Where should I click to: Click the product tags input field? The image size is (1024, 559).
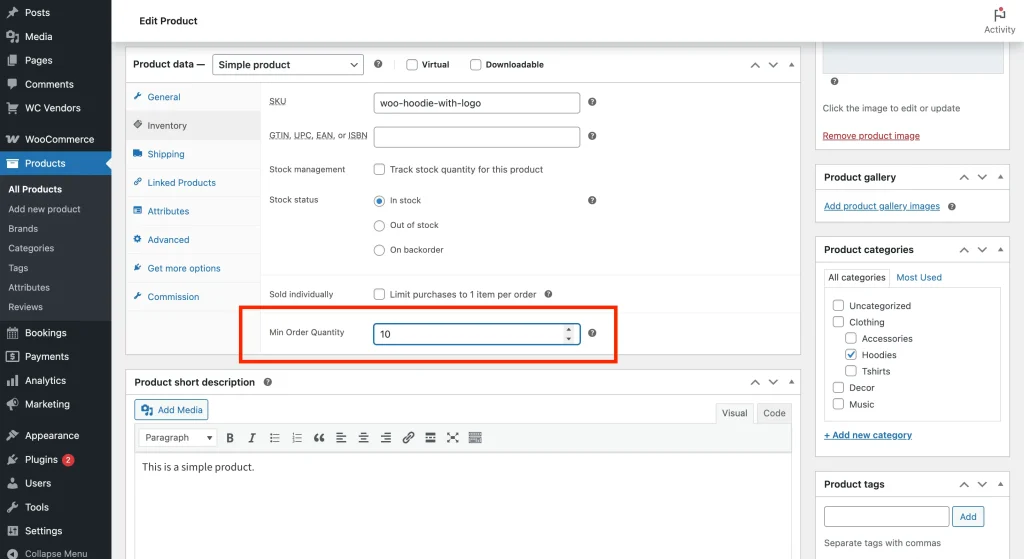point(886,517)
